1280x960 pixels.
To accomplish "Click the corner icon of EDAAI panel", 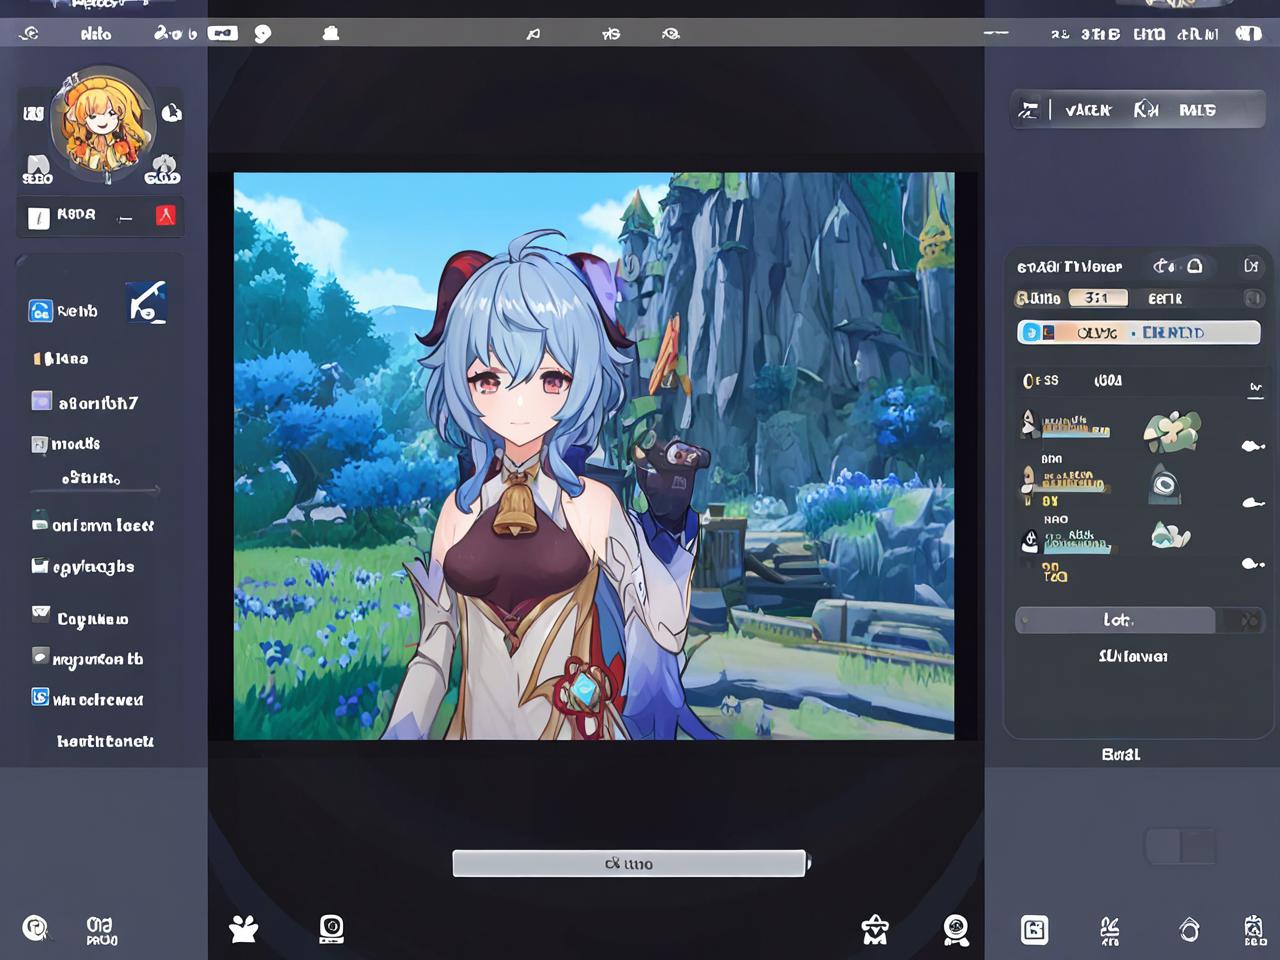I will [x=1251, y=266].
